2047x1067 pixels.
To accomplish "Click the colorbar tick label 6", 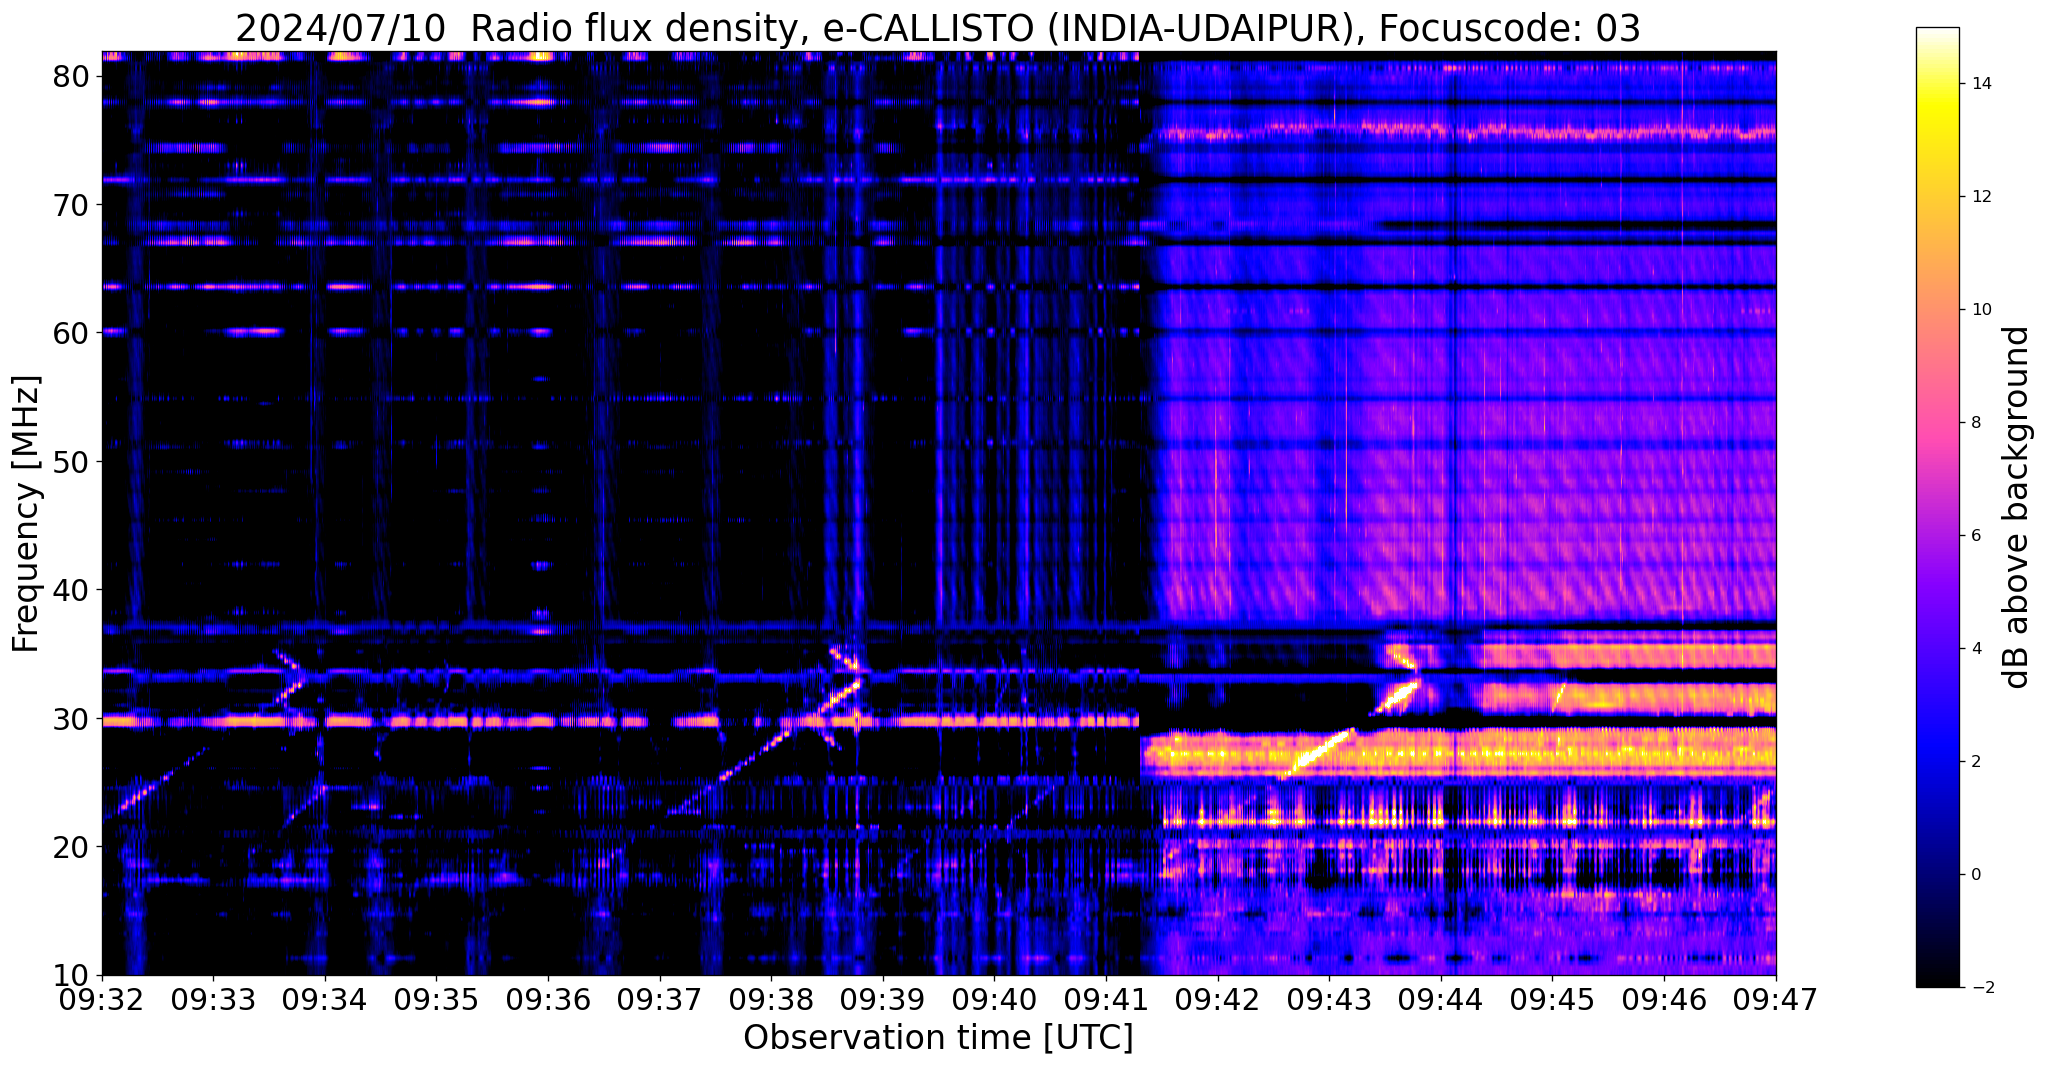I will pyautogui.click(x=1974, y=536).
